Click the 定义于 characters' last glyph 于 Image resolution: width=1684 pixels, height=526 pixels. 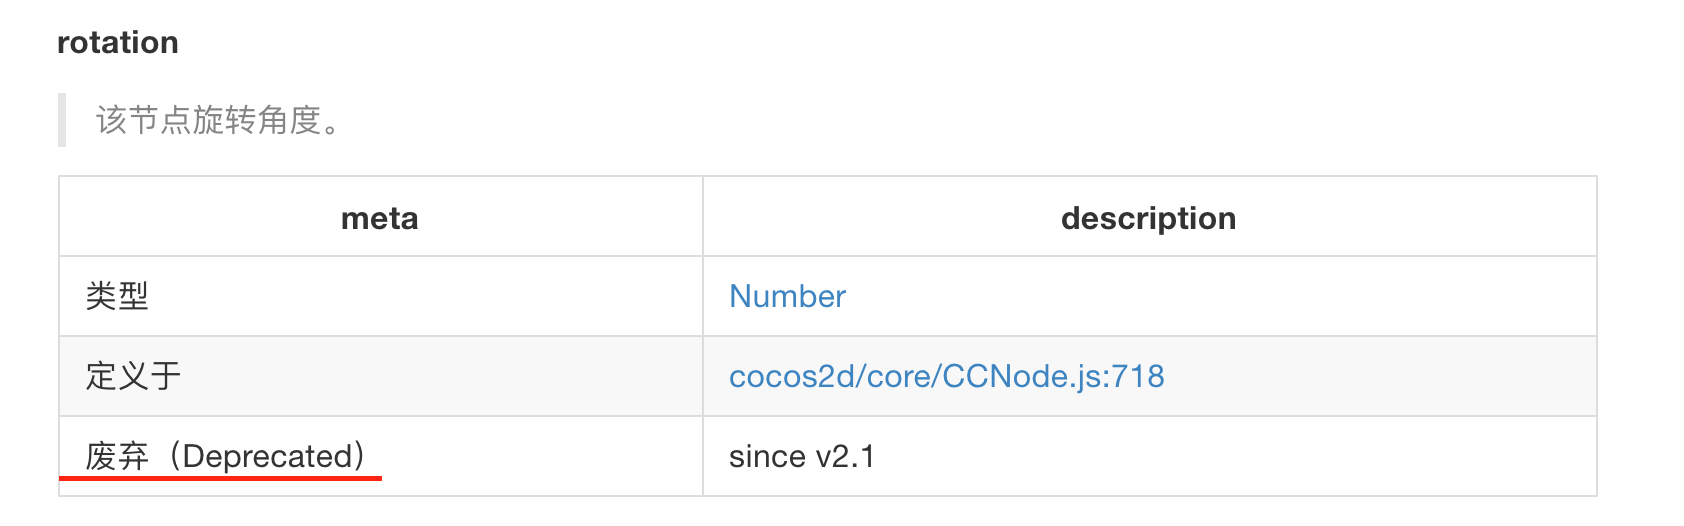(166, 376)
